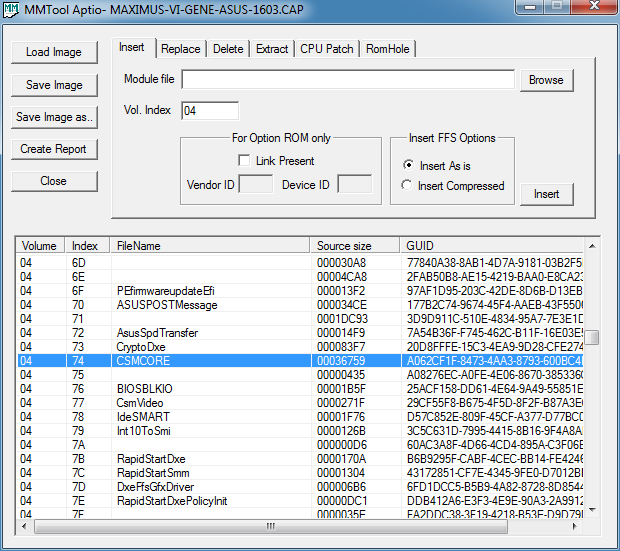Select the RapidStartDxe module
Viewport: 620px width, 551px height.
point(301,459)
